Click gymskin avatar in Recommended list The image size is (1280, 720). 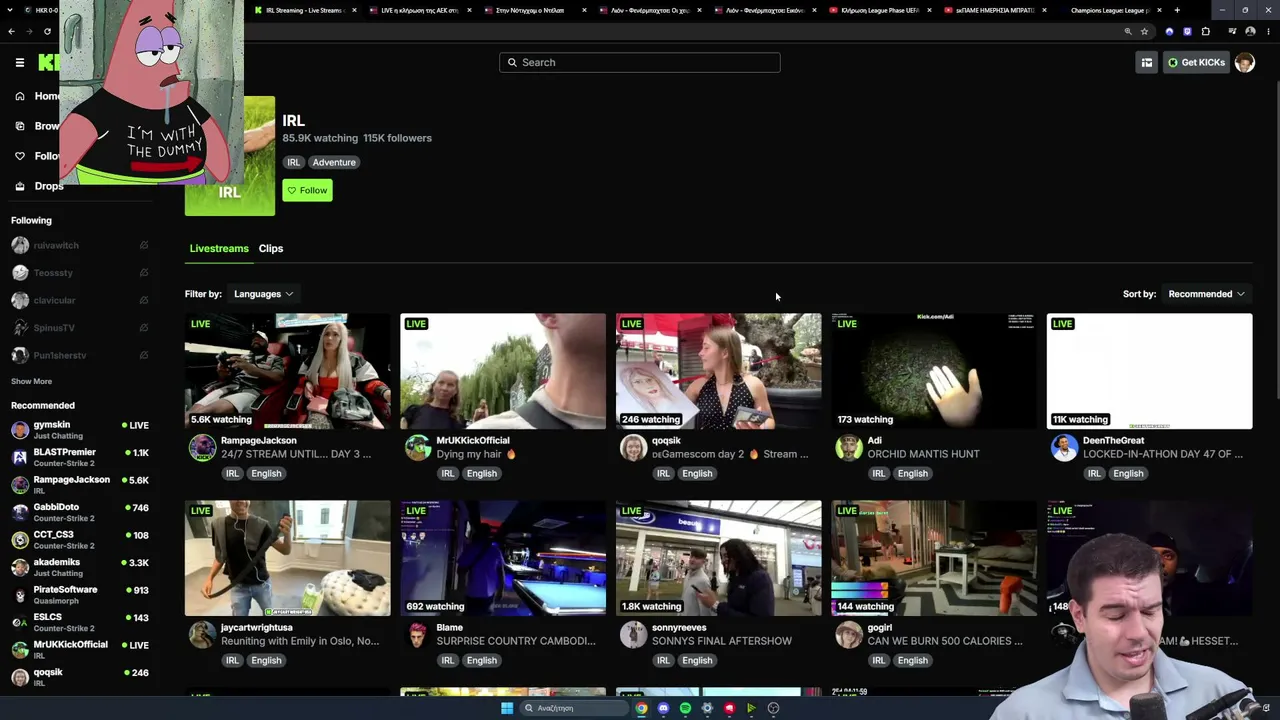(20, 430)
